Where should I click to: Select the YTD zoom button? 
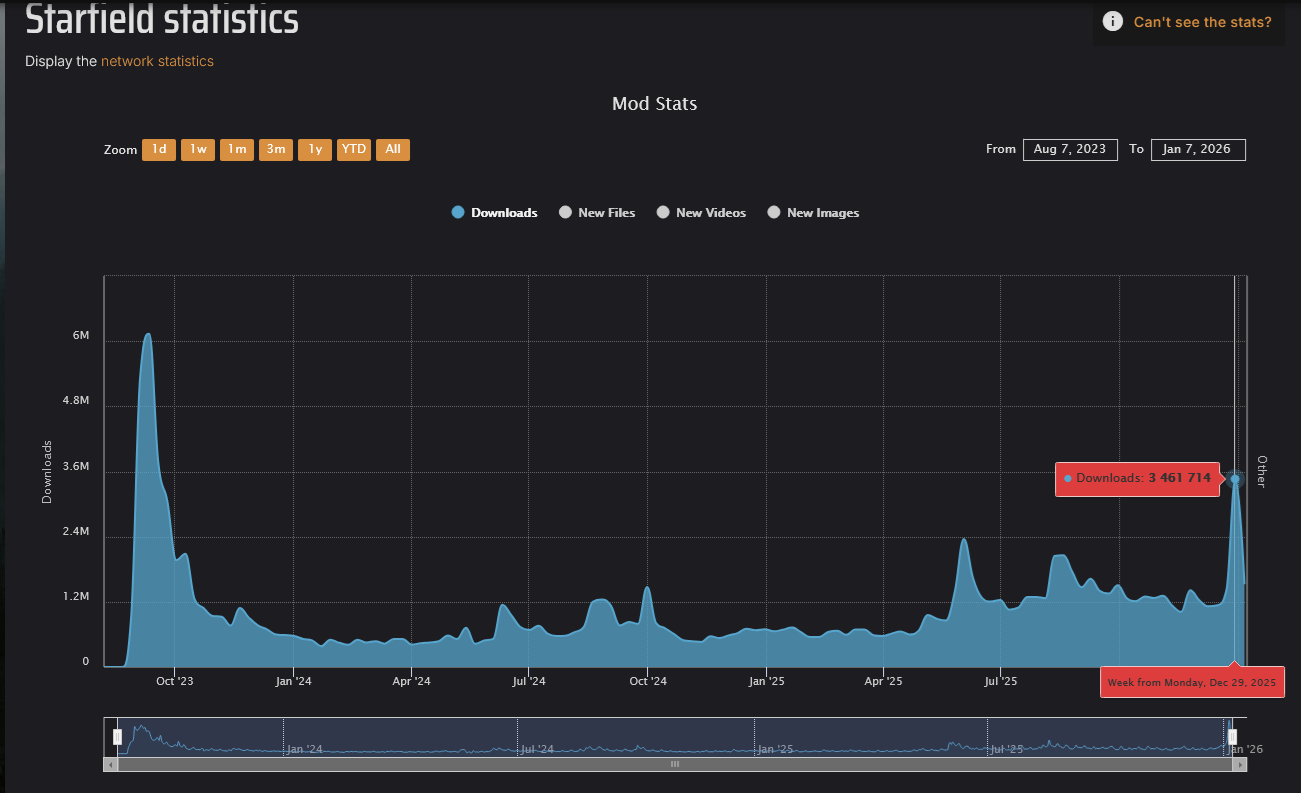[x=354, y=150]
